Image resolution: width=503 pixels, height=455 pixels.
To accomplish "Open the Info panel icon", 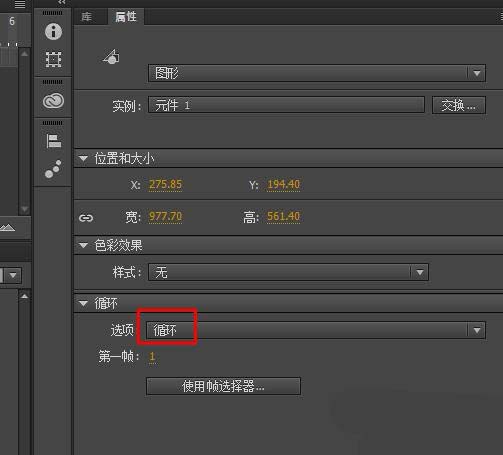I will point(53,32).
